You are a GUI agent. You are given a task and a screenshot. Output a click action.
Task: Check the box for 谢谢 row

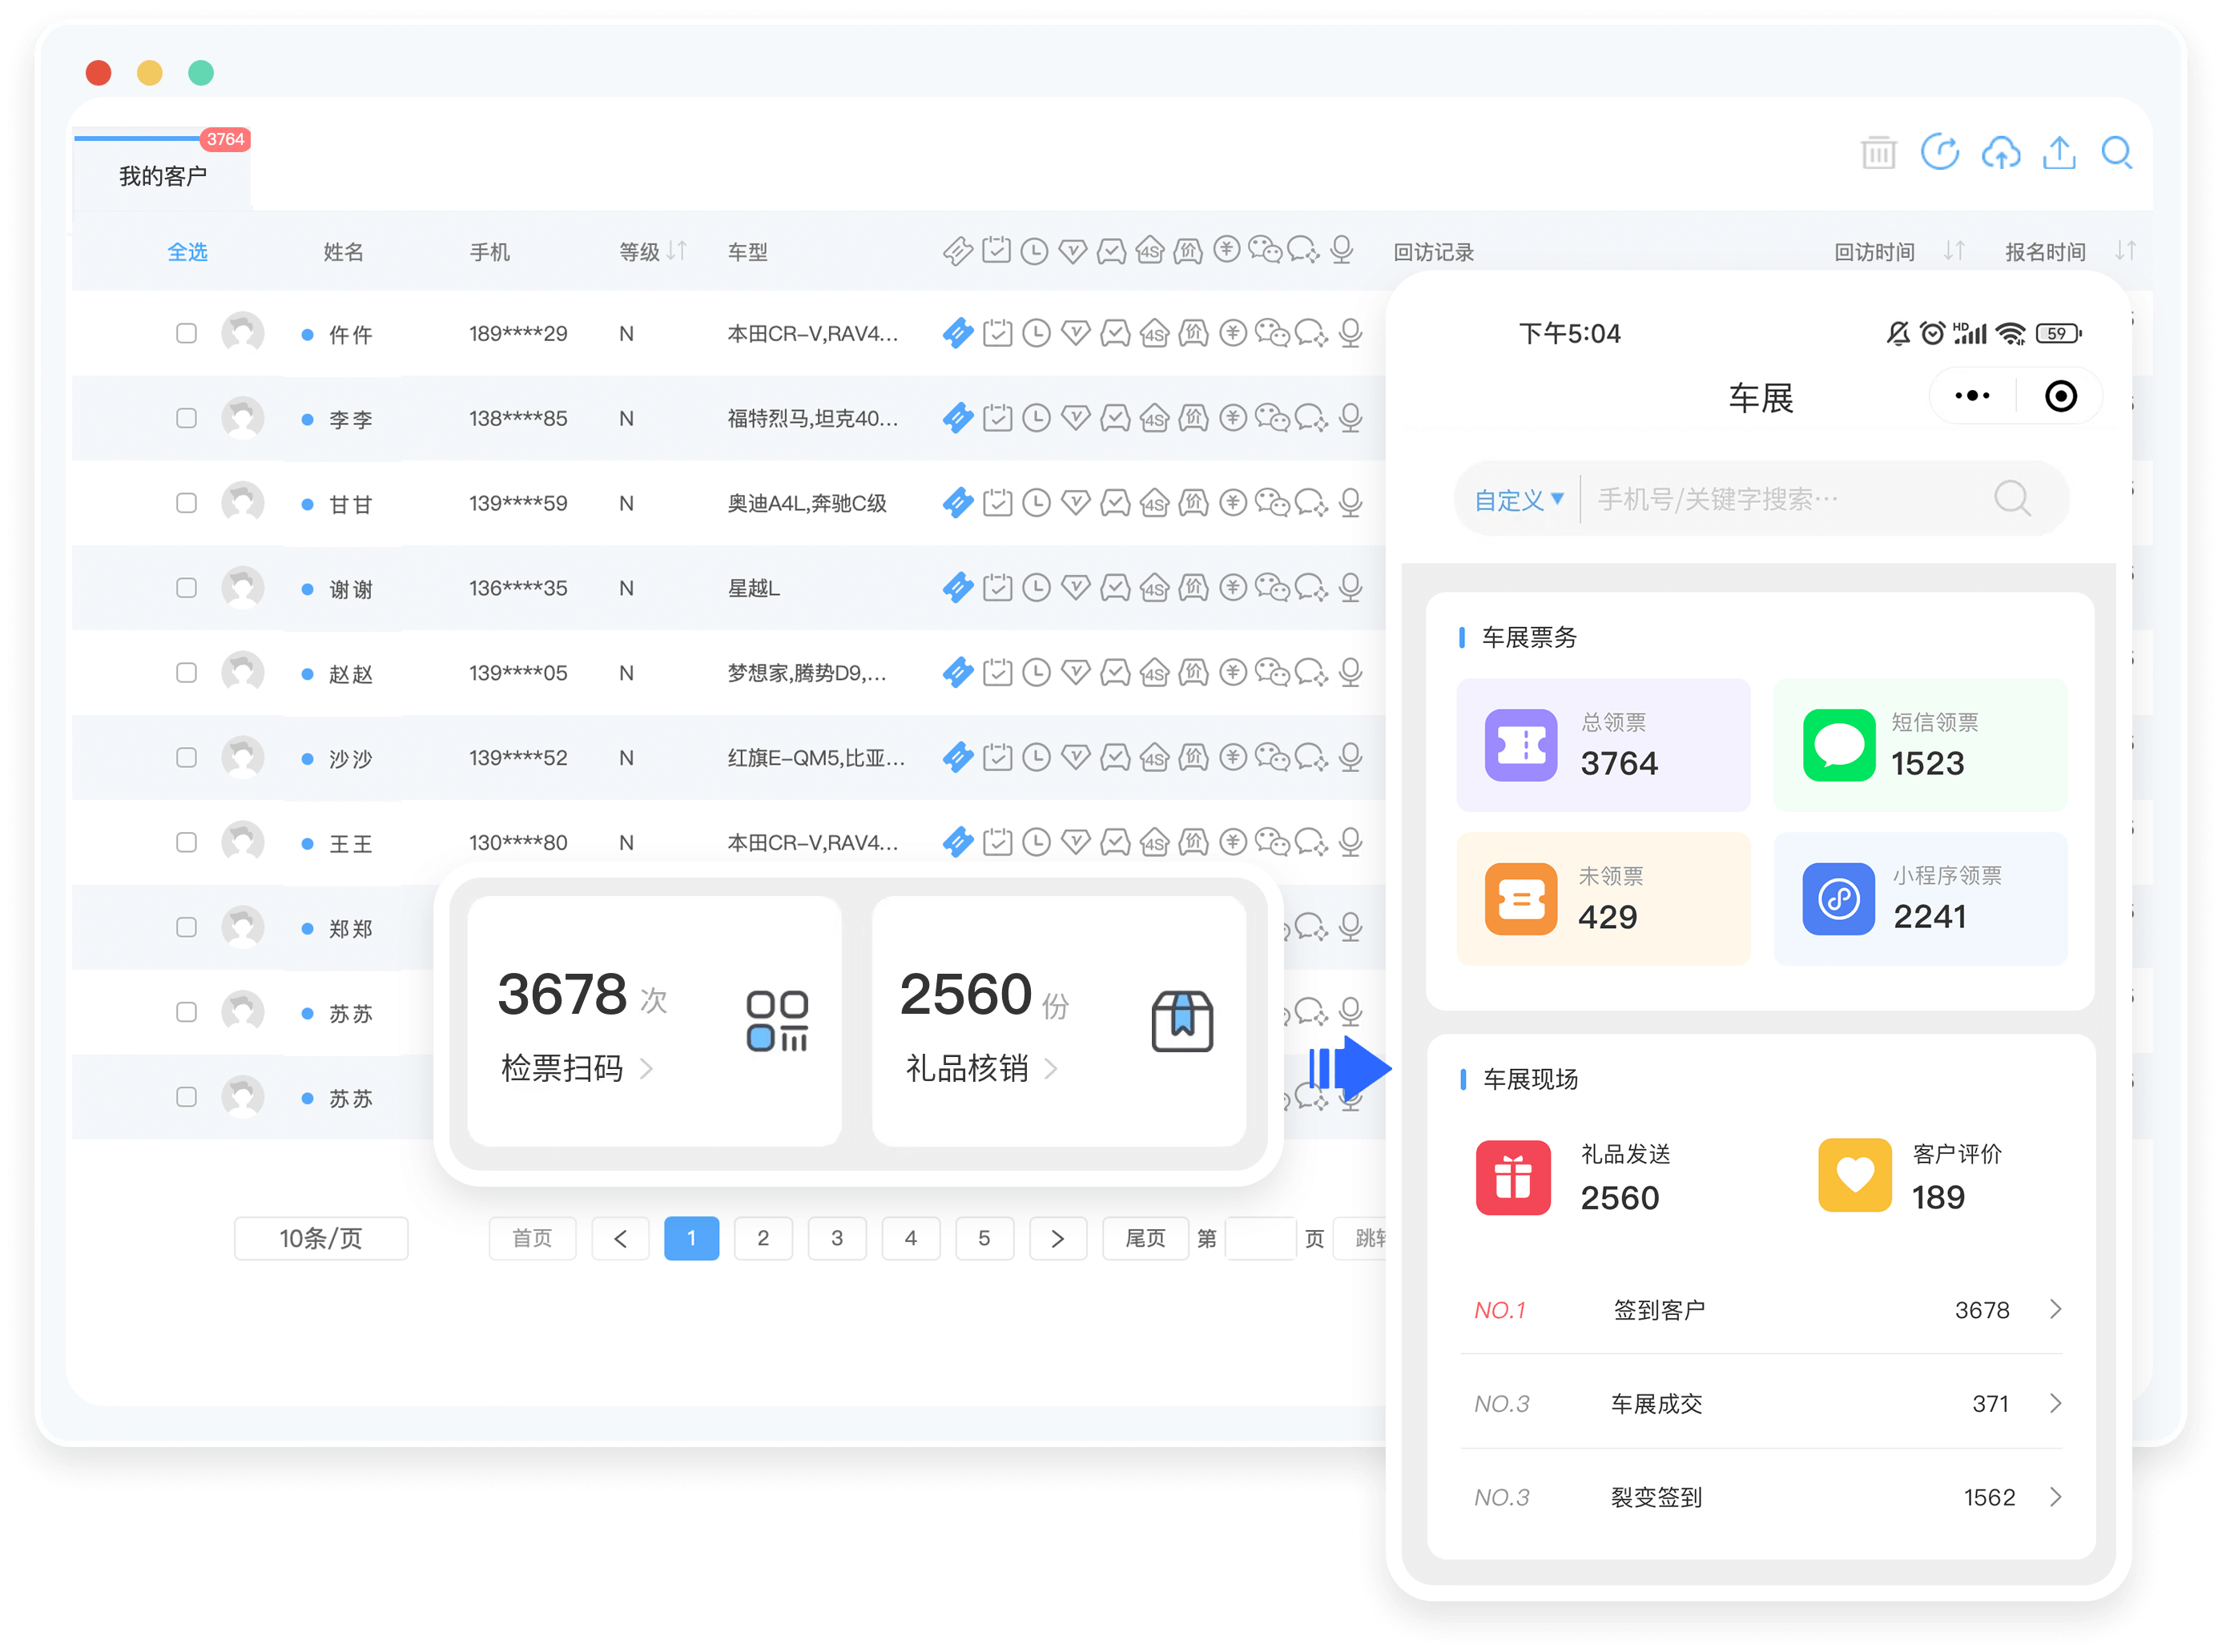[x=186, y=588]
